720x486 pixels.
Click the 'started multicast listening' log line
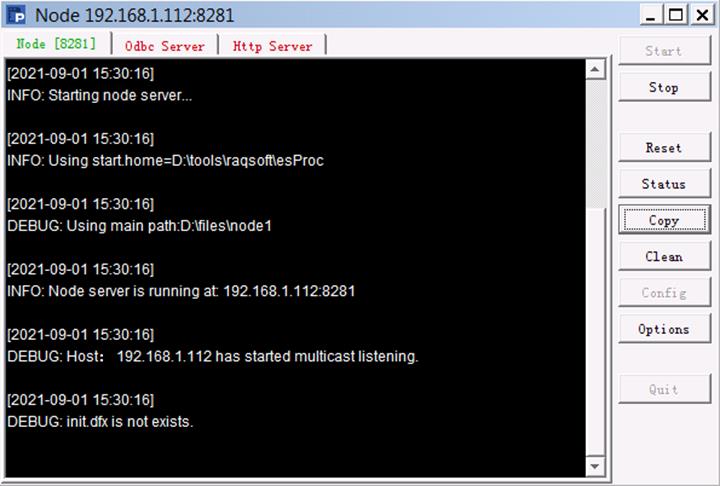(x=213, y=356)
